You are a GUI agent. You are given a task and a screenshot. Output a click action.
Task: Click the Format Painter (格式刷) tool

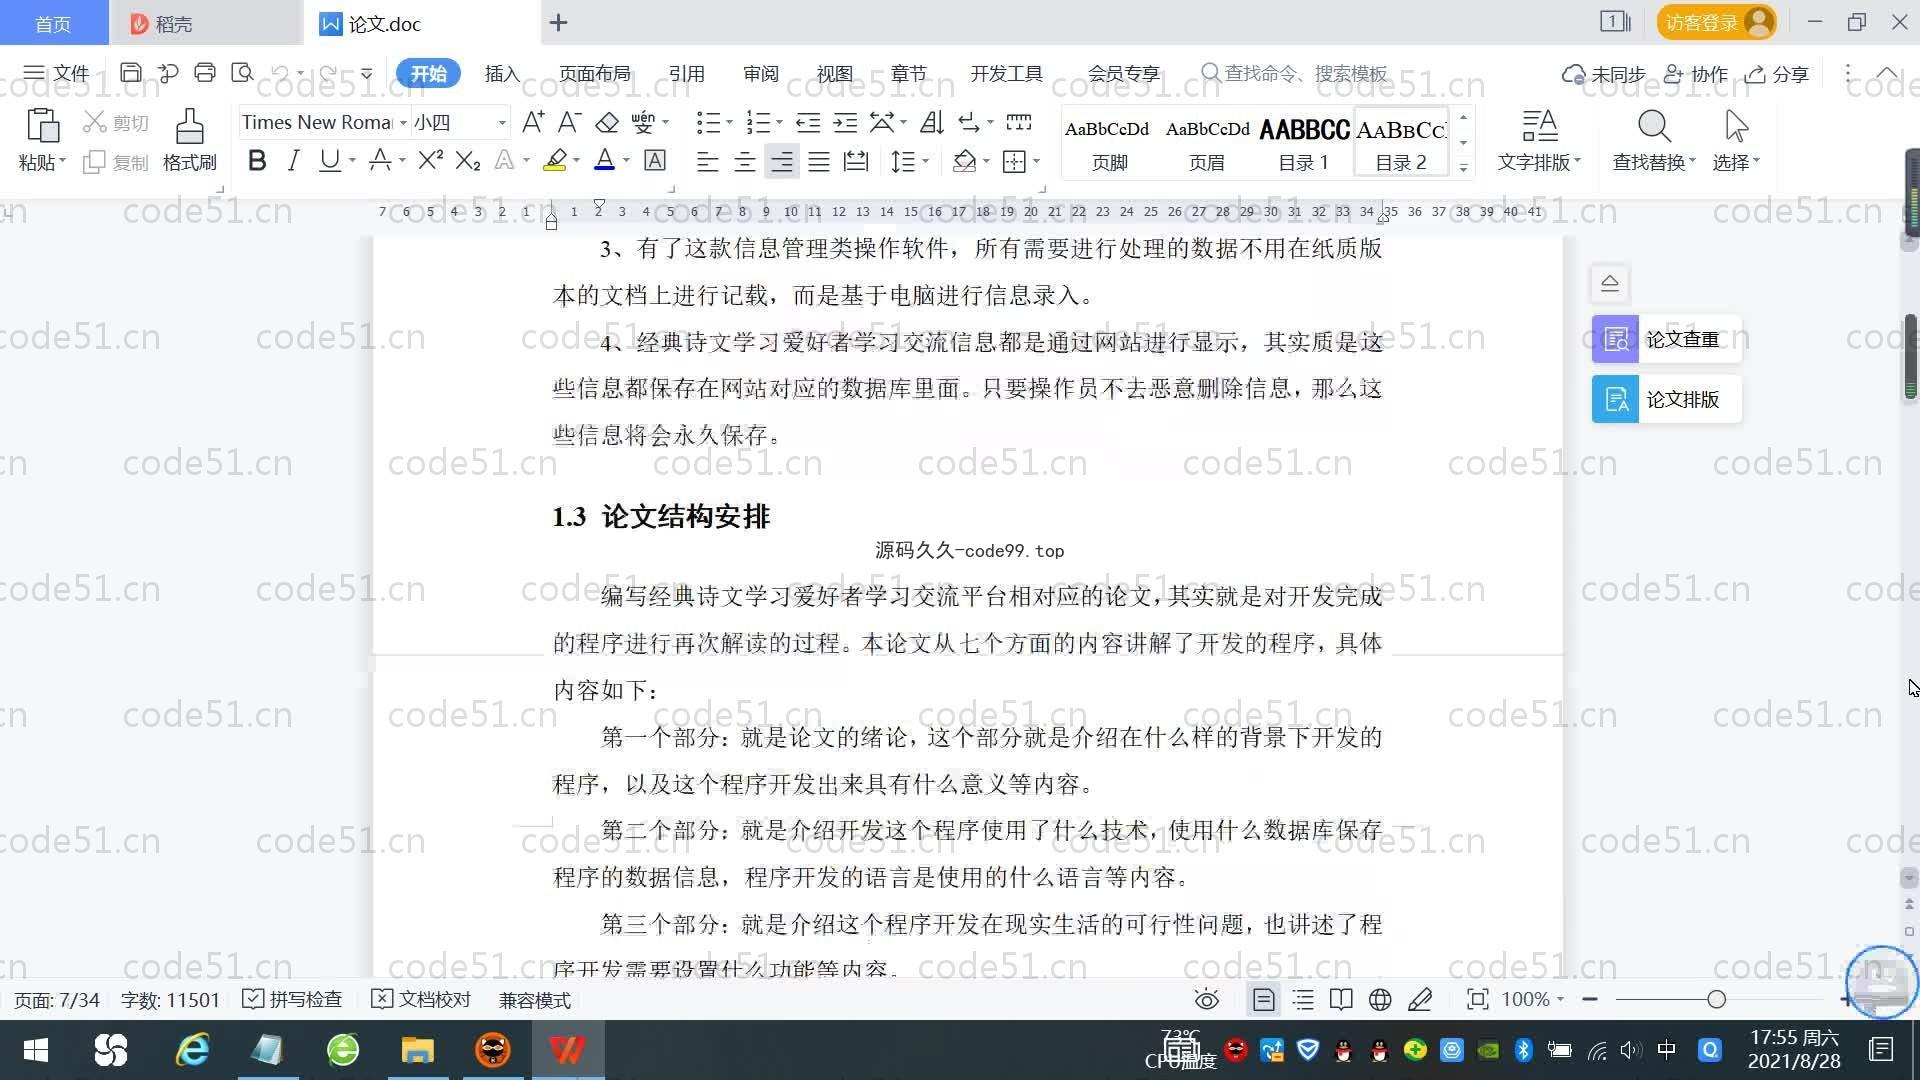pyautogui.click(x=190, y=140)
